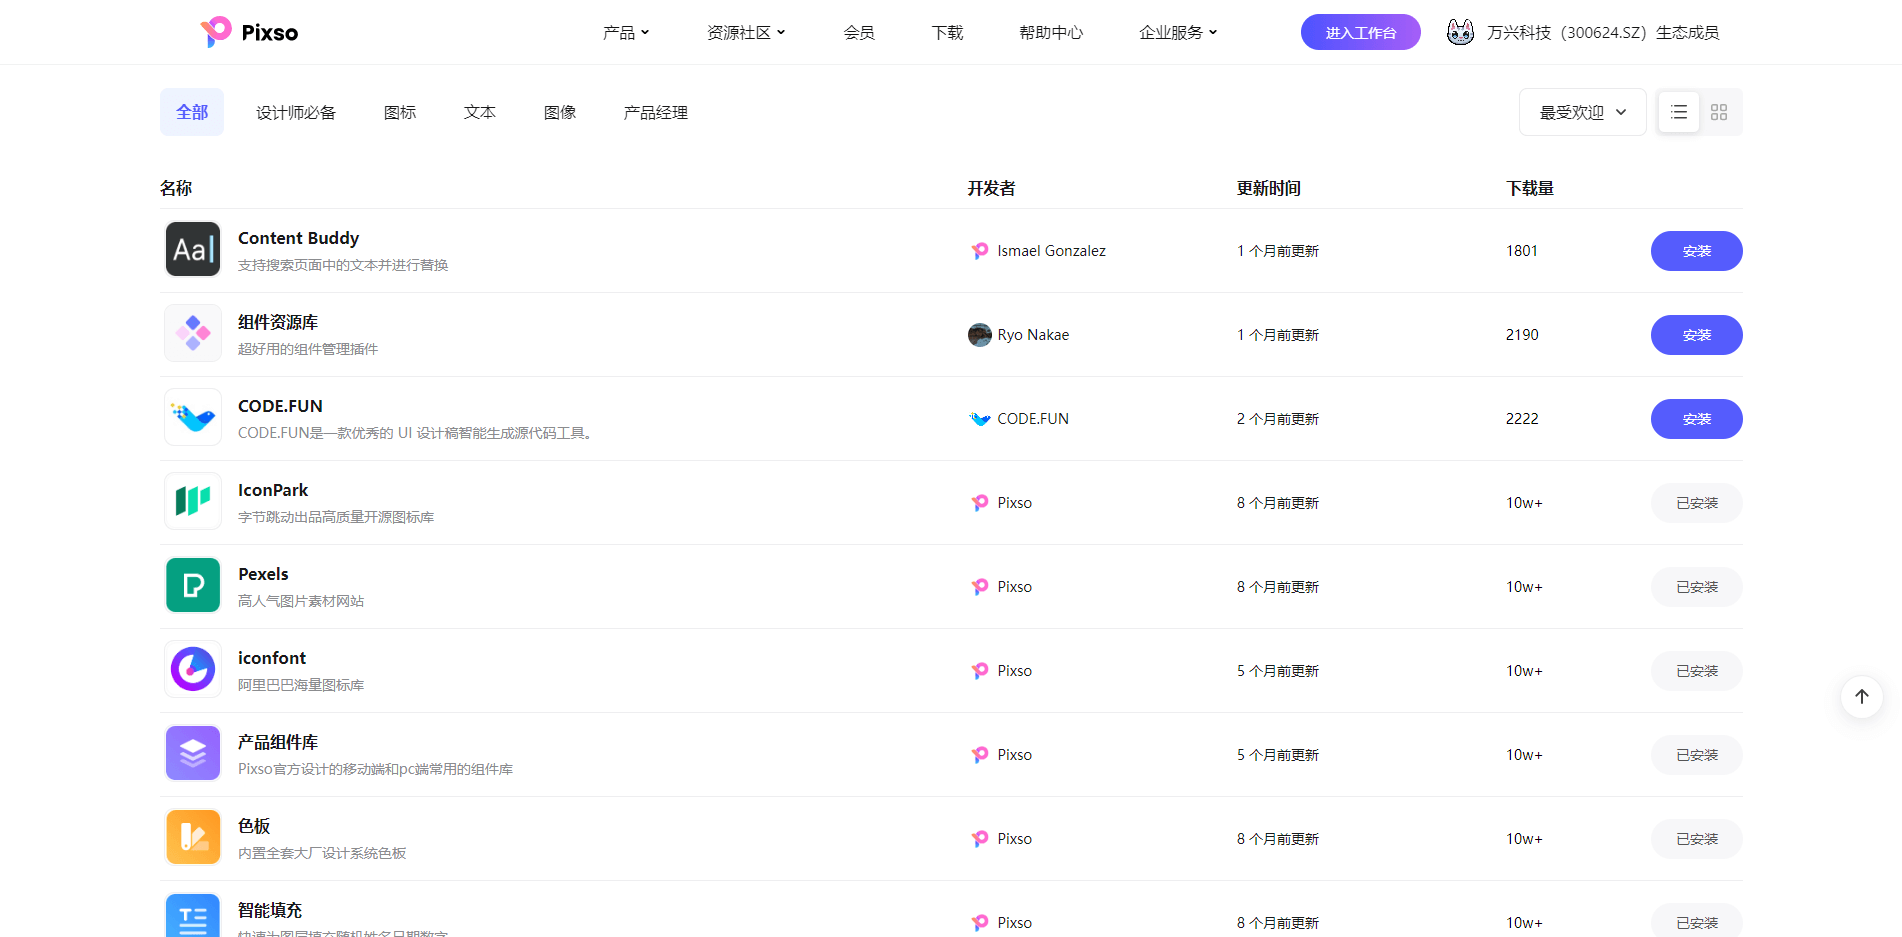Open the iconfont plugin icon
The image size is (1902, 937).
pyautogui.click(x=193, y=669)
